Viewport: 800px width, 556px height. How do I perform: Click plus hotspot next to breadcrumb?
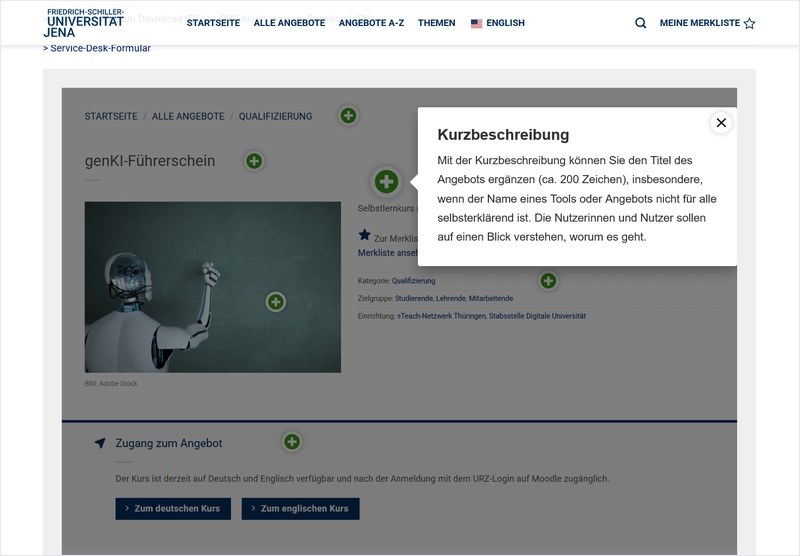[x=348, y=116]
